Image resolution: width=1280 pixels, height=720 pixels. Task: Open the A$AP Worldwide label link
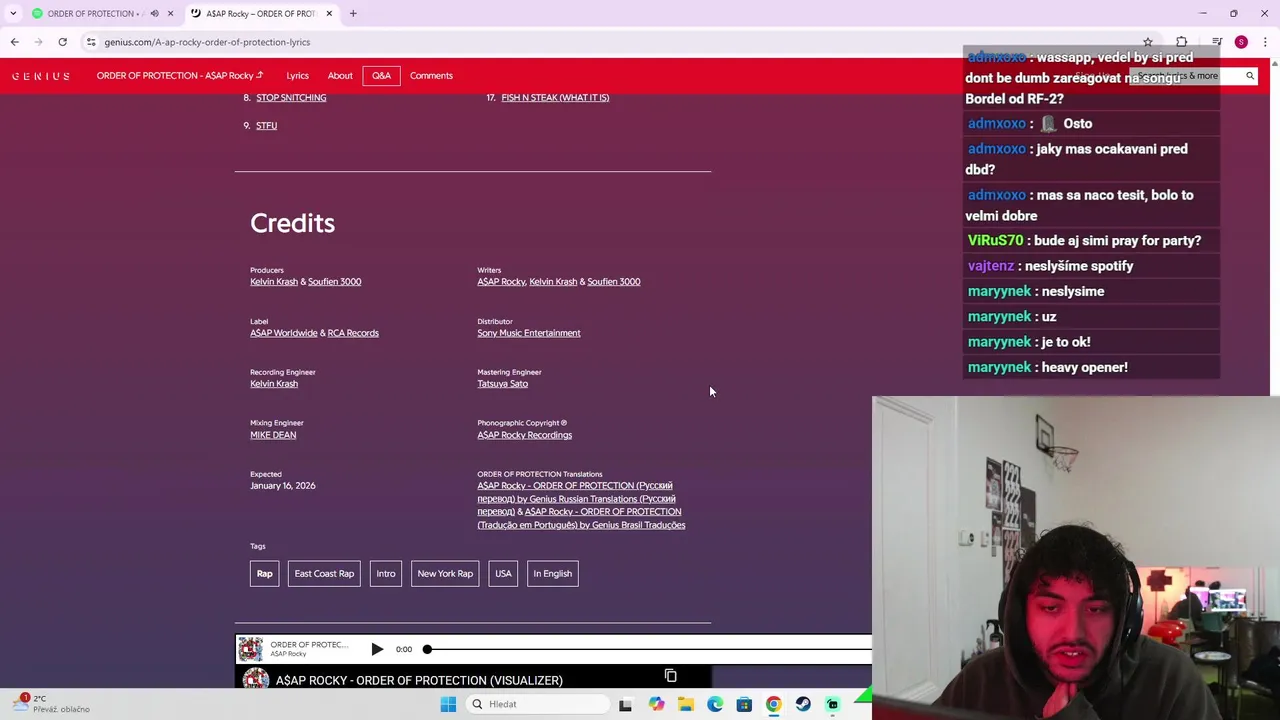click(x=283, y=333)
